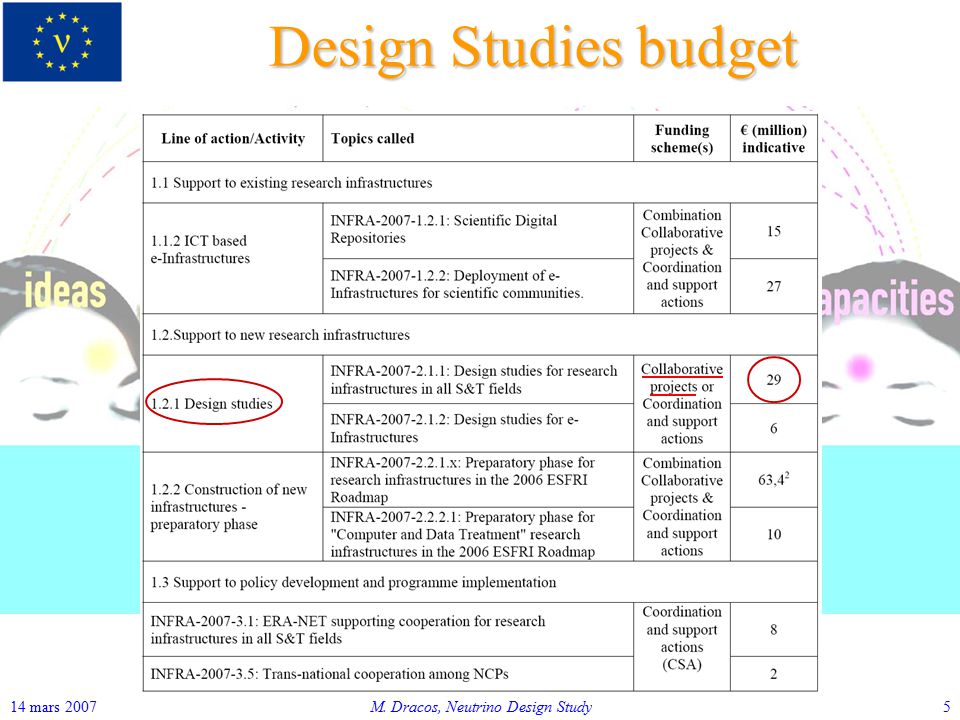Click 'M. Dracos, Neutrino Design Study' footer

[481, 707]
